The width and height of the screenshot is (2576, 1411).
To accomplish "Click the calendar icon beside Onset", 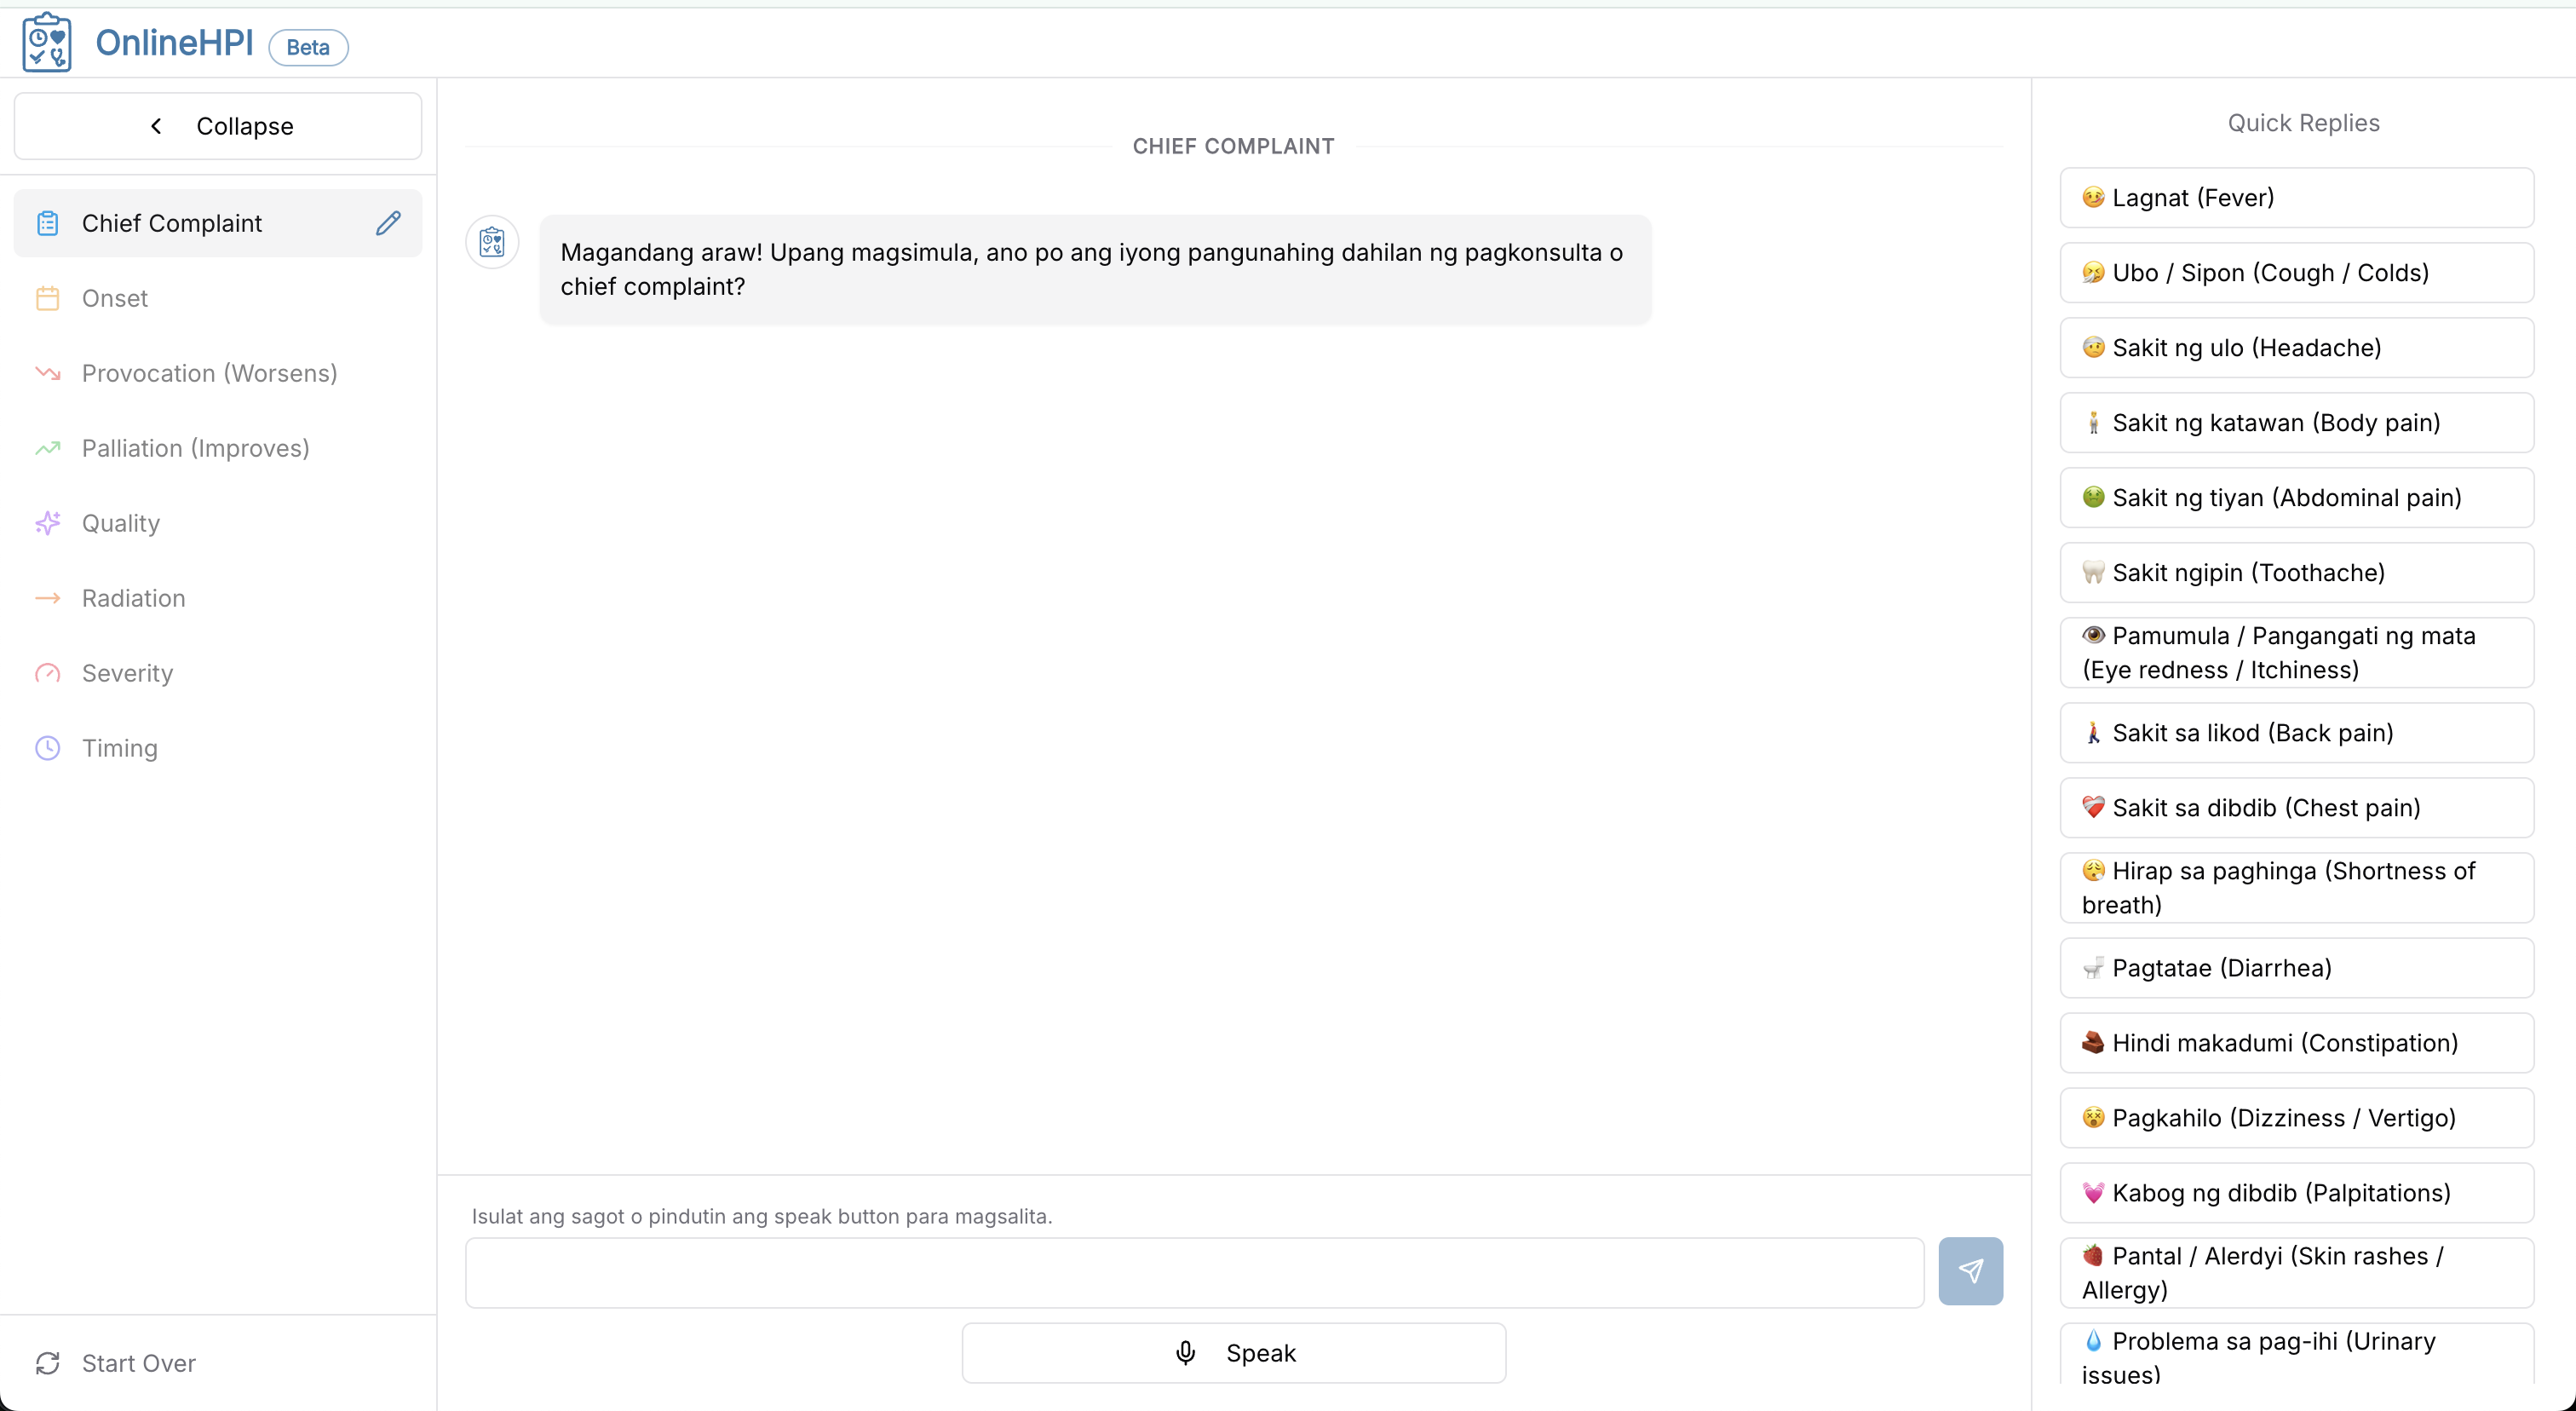I will [x=48, y=297].
